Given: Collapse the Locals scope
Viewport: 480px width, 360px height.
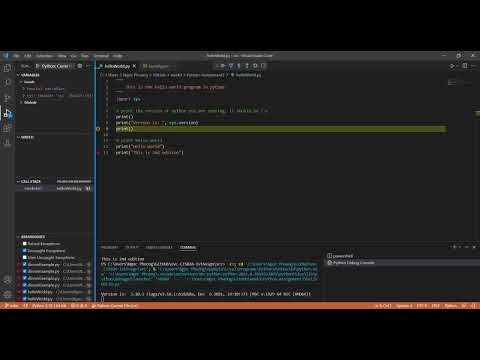Looking at the screenshot, I should click(27, 82).
